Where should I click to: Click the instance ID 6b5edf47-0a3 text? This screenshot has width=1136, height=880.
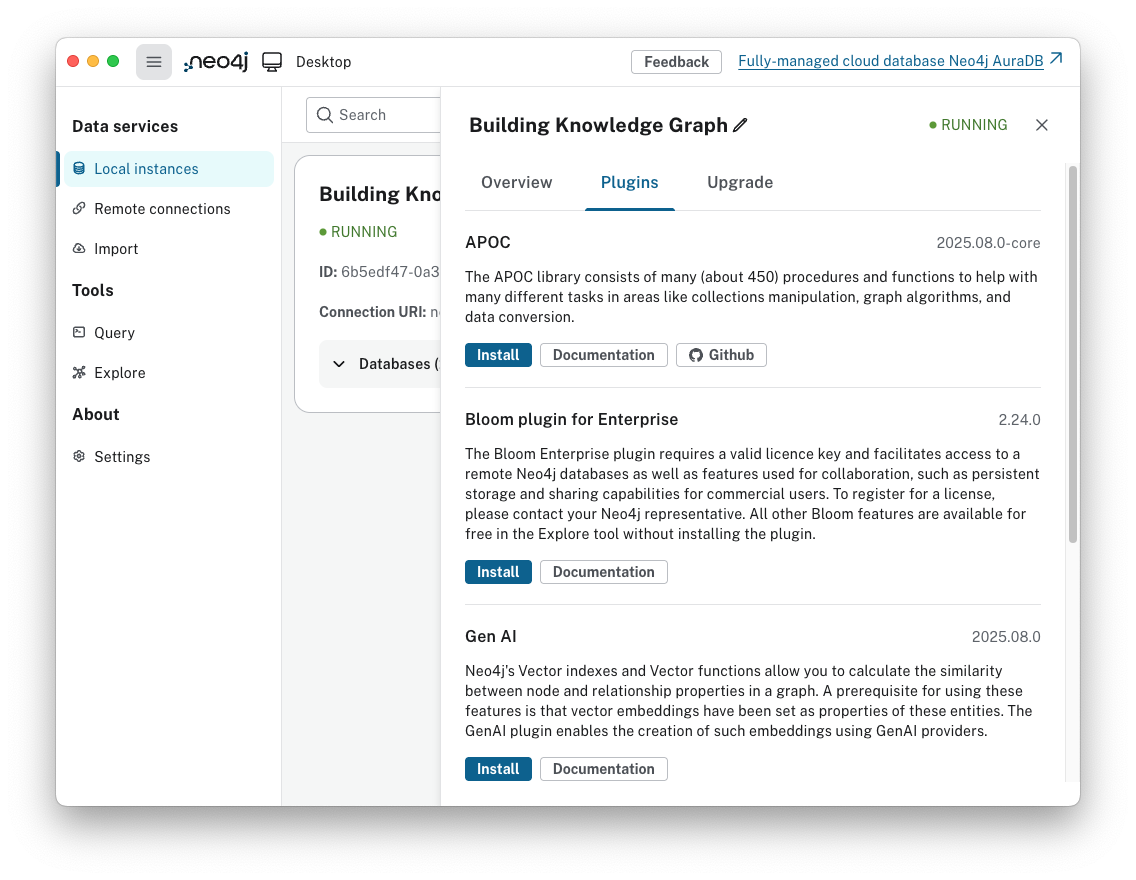pyautogui.click(x=390, y=272)
